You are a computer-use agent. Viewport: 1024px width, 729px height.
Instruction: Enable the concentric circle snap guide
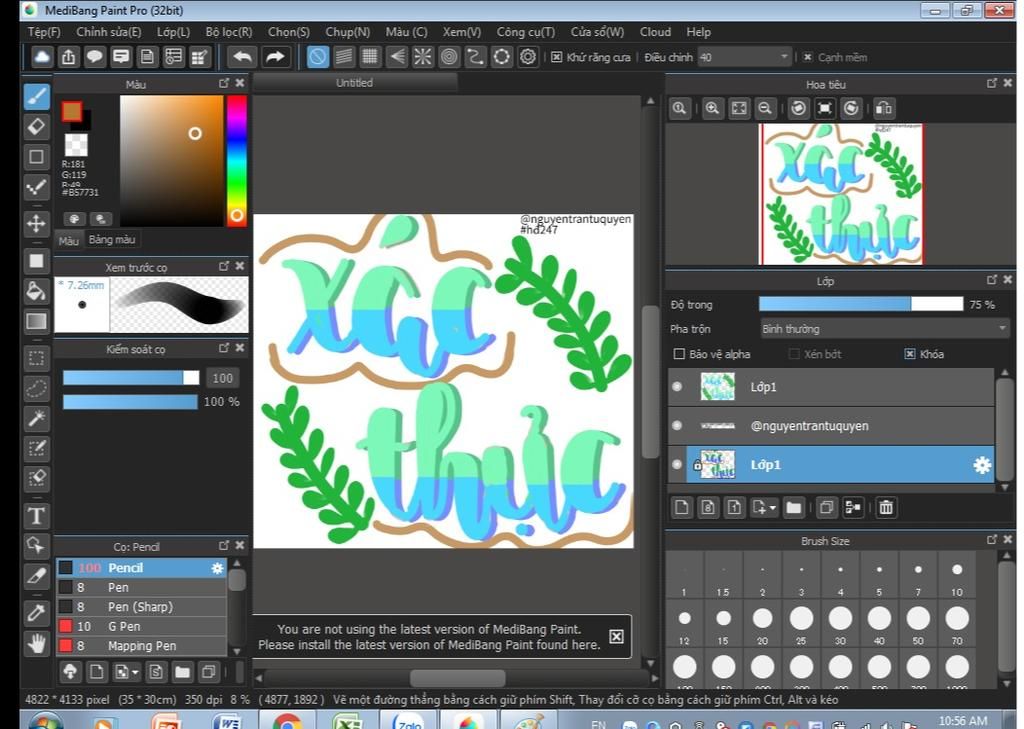(449, 57)
